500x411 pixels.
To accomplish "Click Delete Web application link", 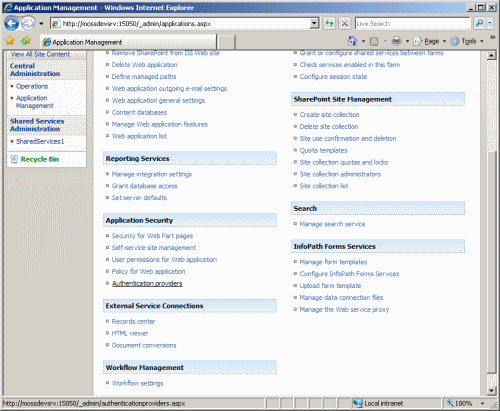I will pyautogui.click(x=144, y=65).
